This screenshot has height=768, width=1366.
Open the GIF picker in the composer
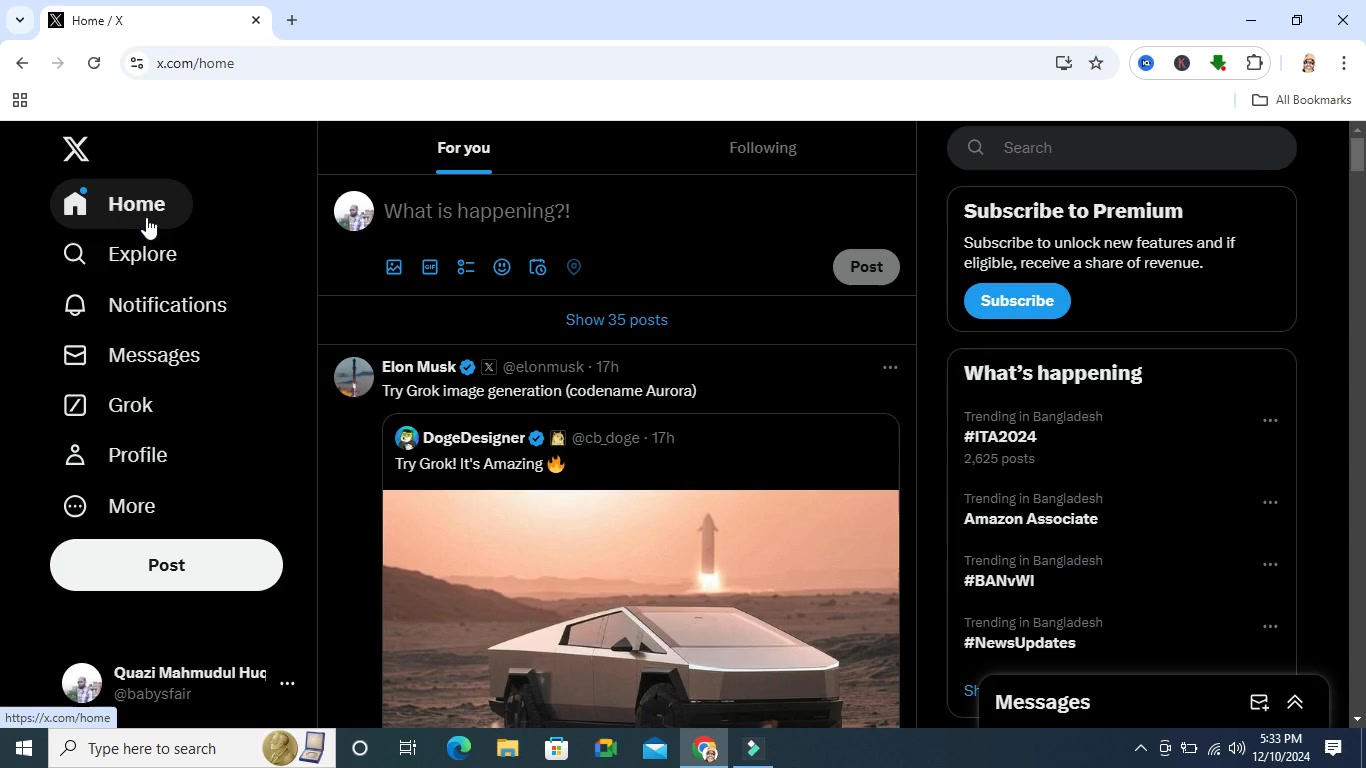pyautogui.click(x=430, y=267)
